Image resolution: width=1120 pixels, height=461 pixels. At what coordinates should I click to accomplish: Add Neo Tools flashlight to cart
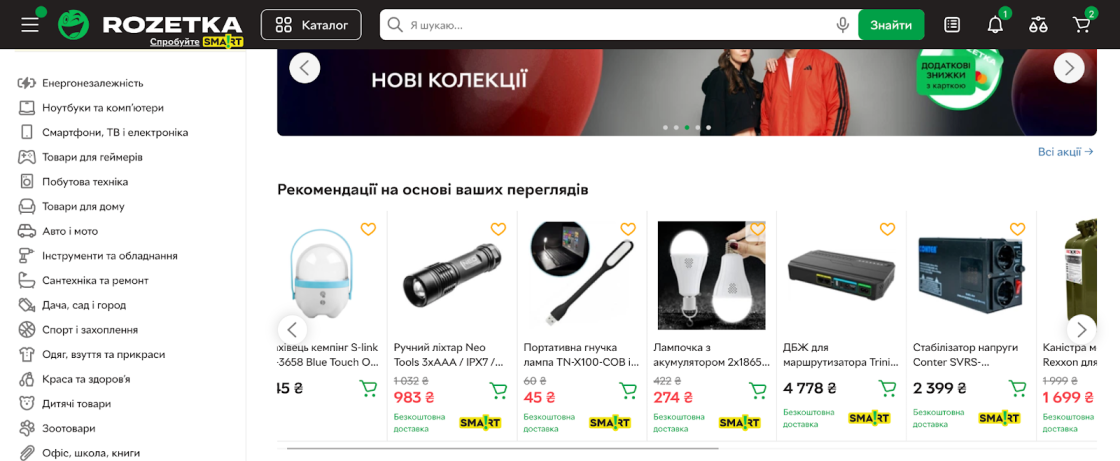click(x=498, y=390)
